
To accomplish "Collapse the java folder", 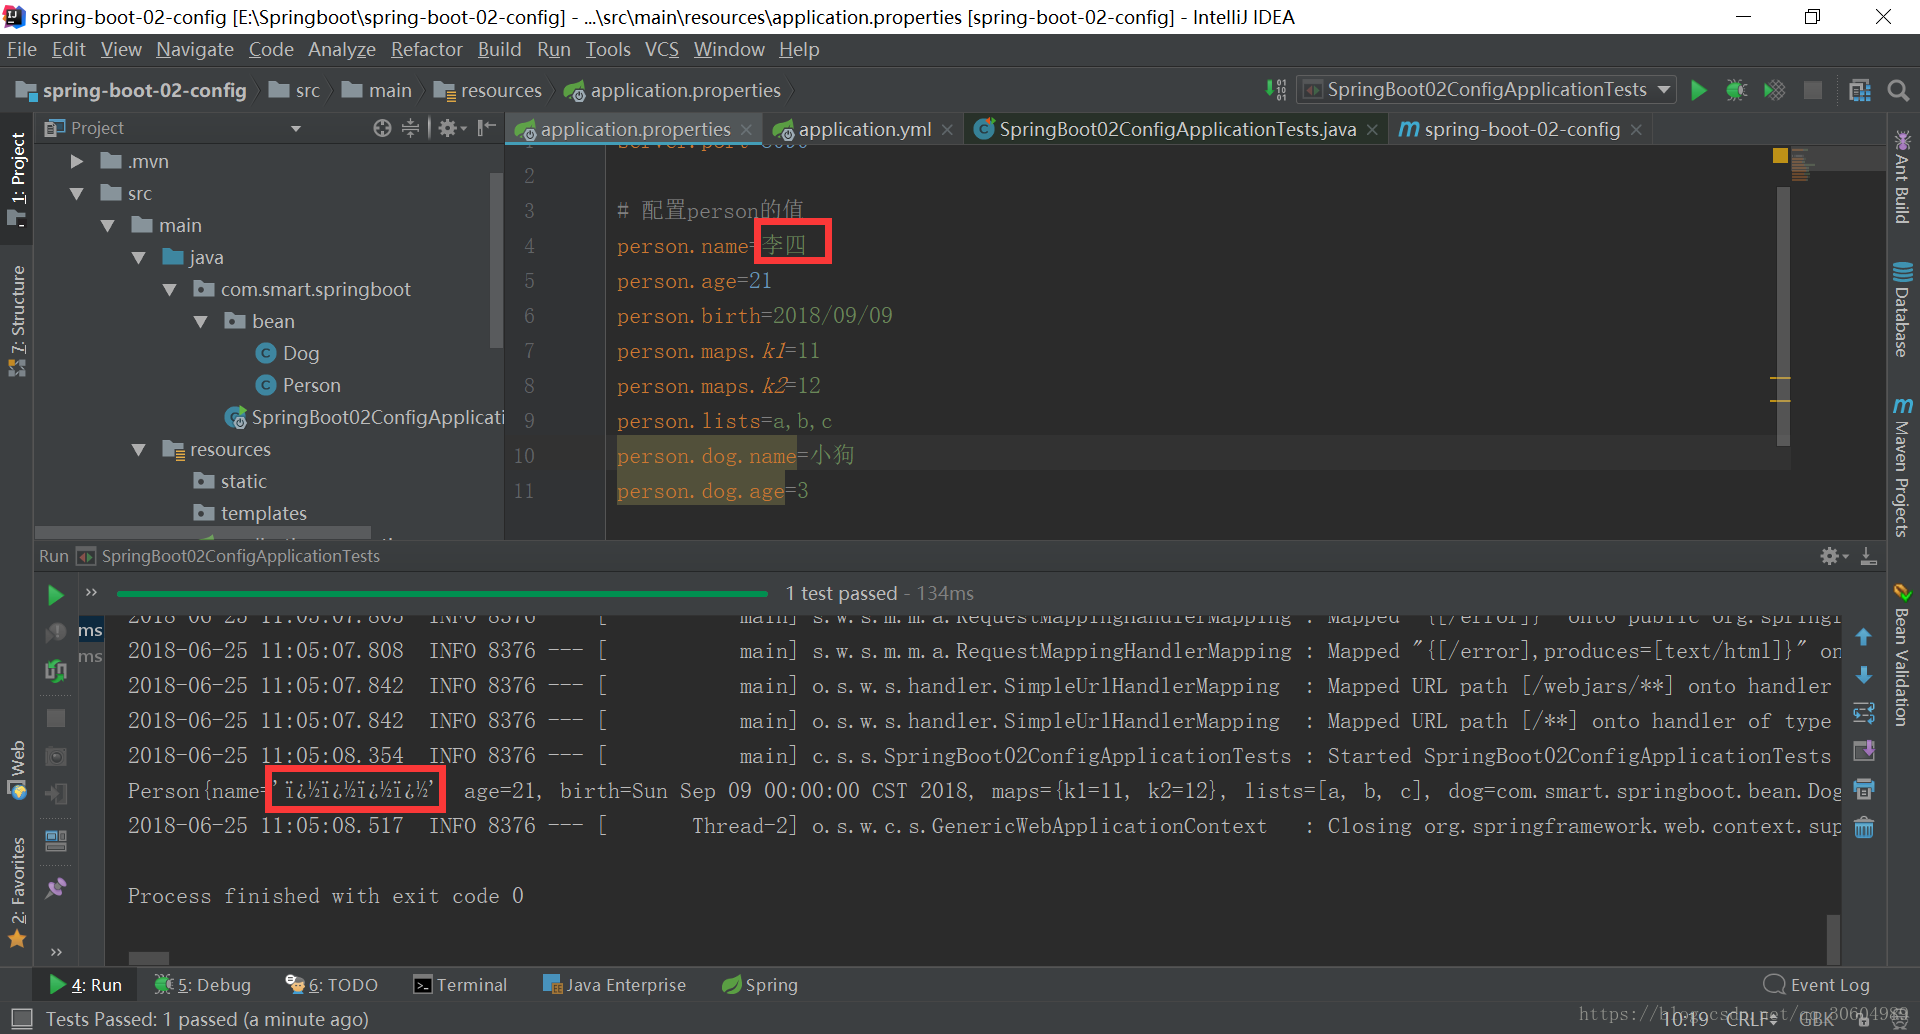I will tap(138, 257).
